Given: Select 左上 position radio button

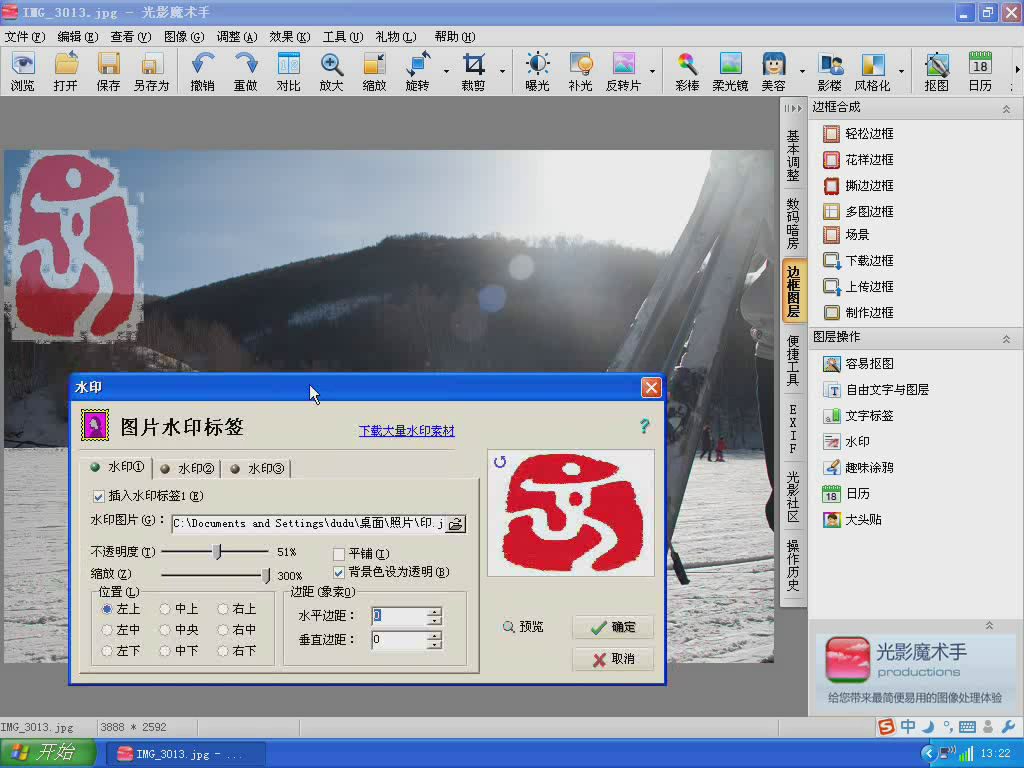Looking at the screenshot, I should coord(107,609).
